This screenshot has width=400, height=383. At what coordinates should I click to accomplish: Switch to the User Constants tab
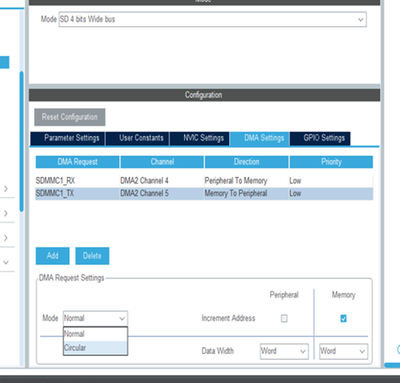coord(137,138)
